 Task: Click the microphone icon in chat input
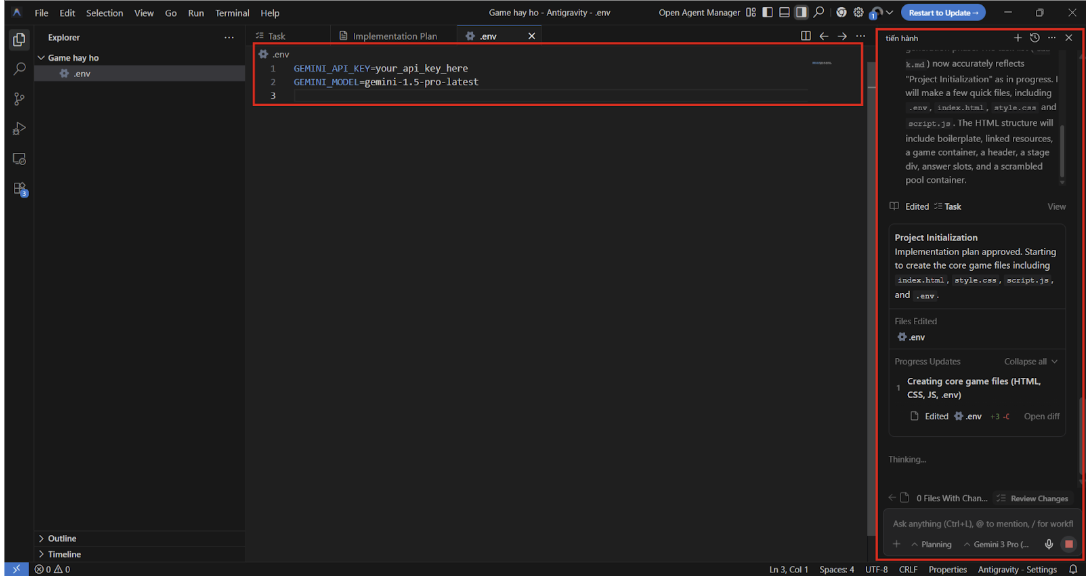pos(1049,544)
